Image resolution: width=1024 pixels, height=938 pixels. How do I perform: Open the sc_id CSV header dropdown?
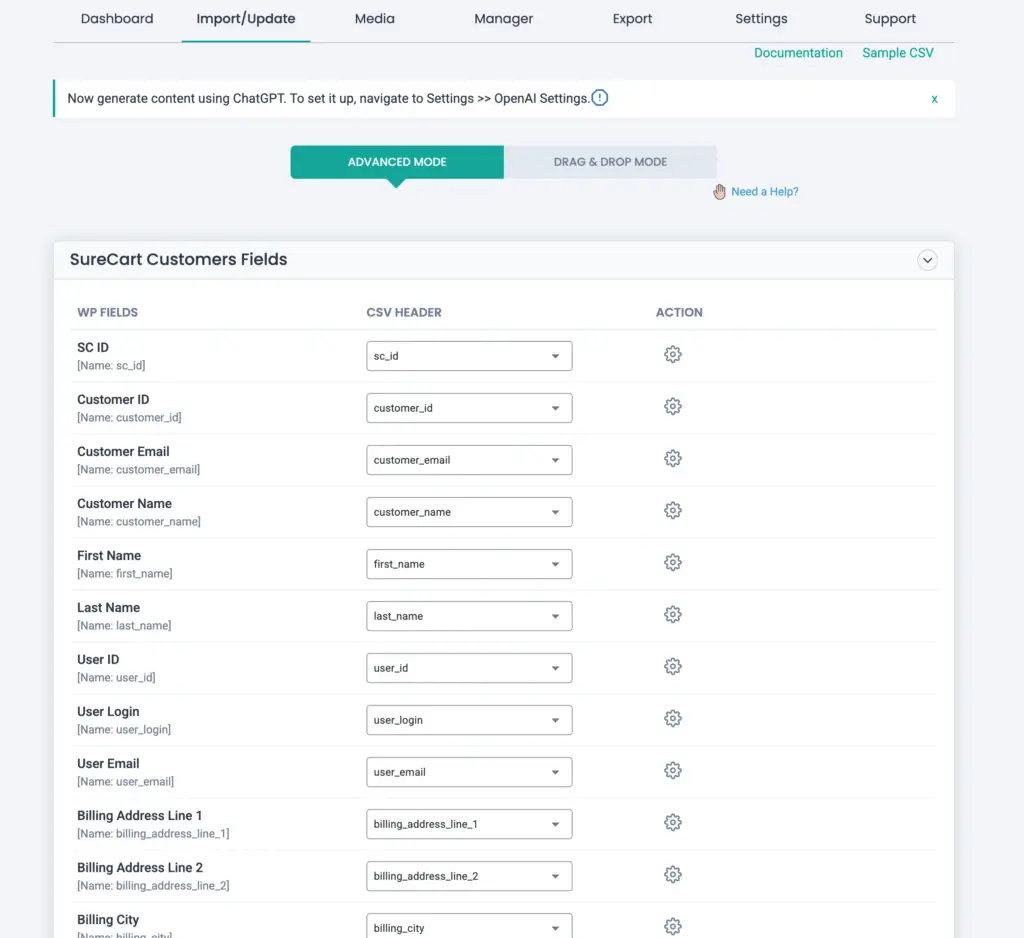coord(469,355)
